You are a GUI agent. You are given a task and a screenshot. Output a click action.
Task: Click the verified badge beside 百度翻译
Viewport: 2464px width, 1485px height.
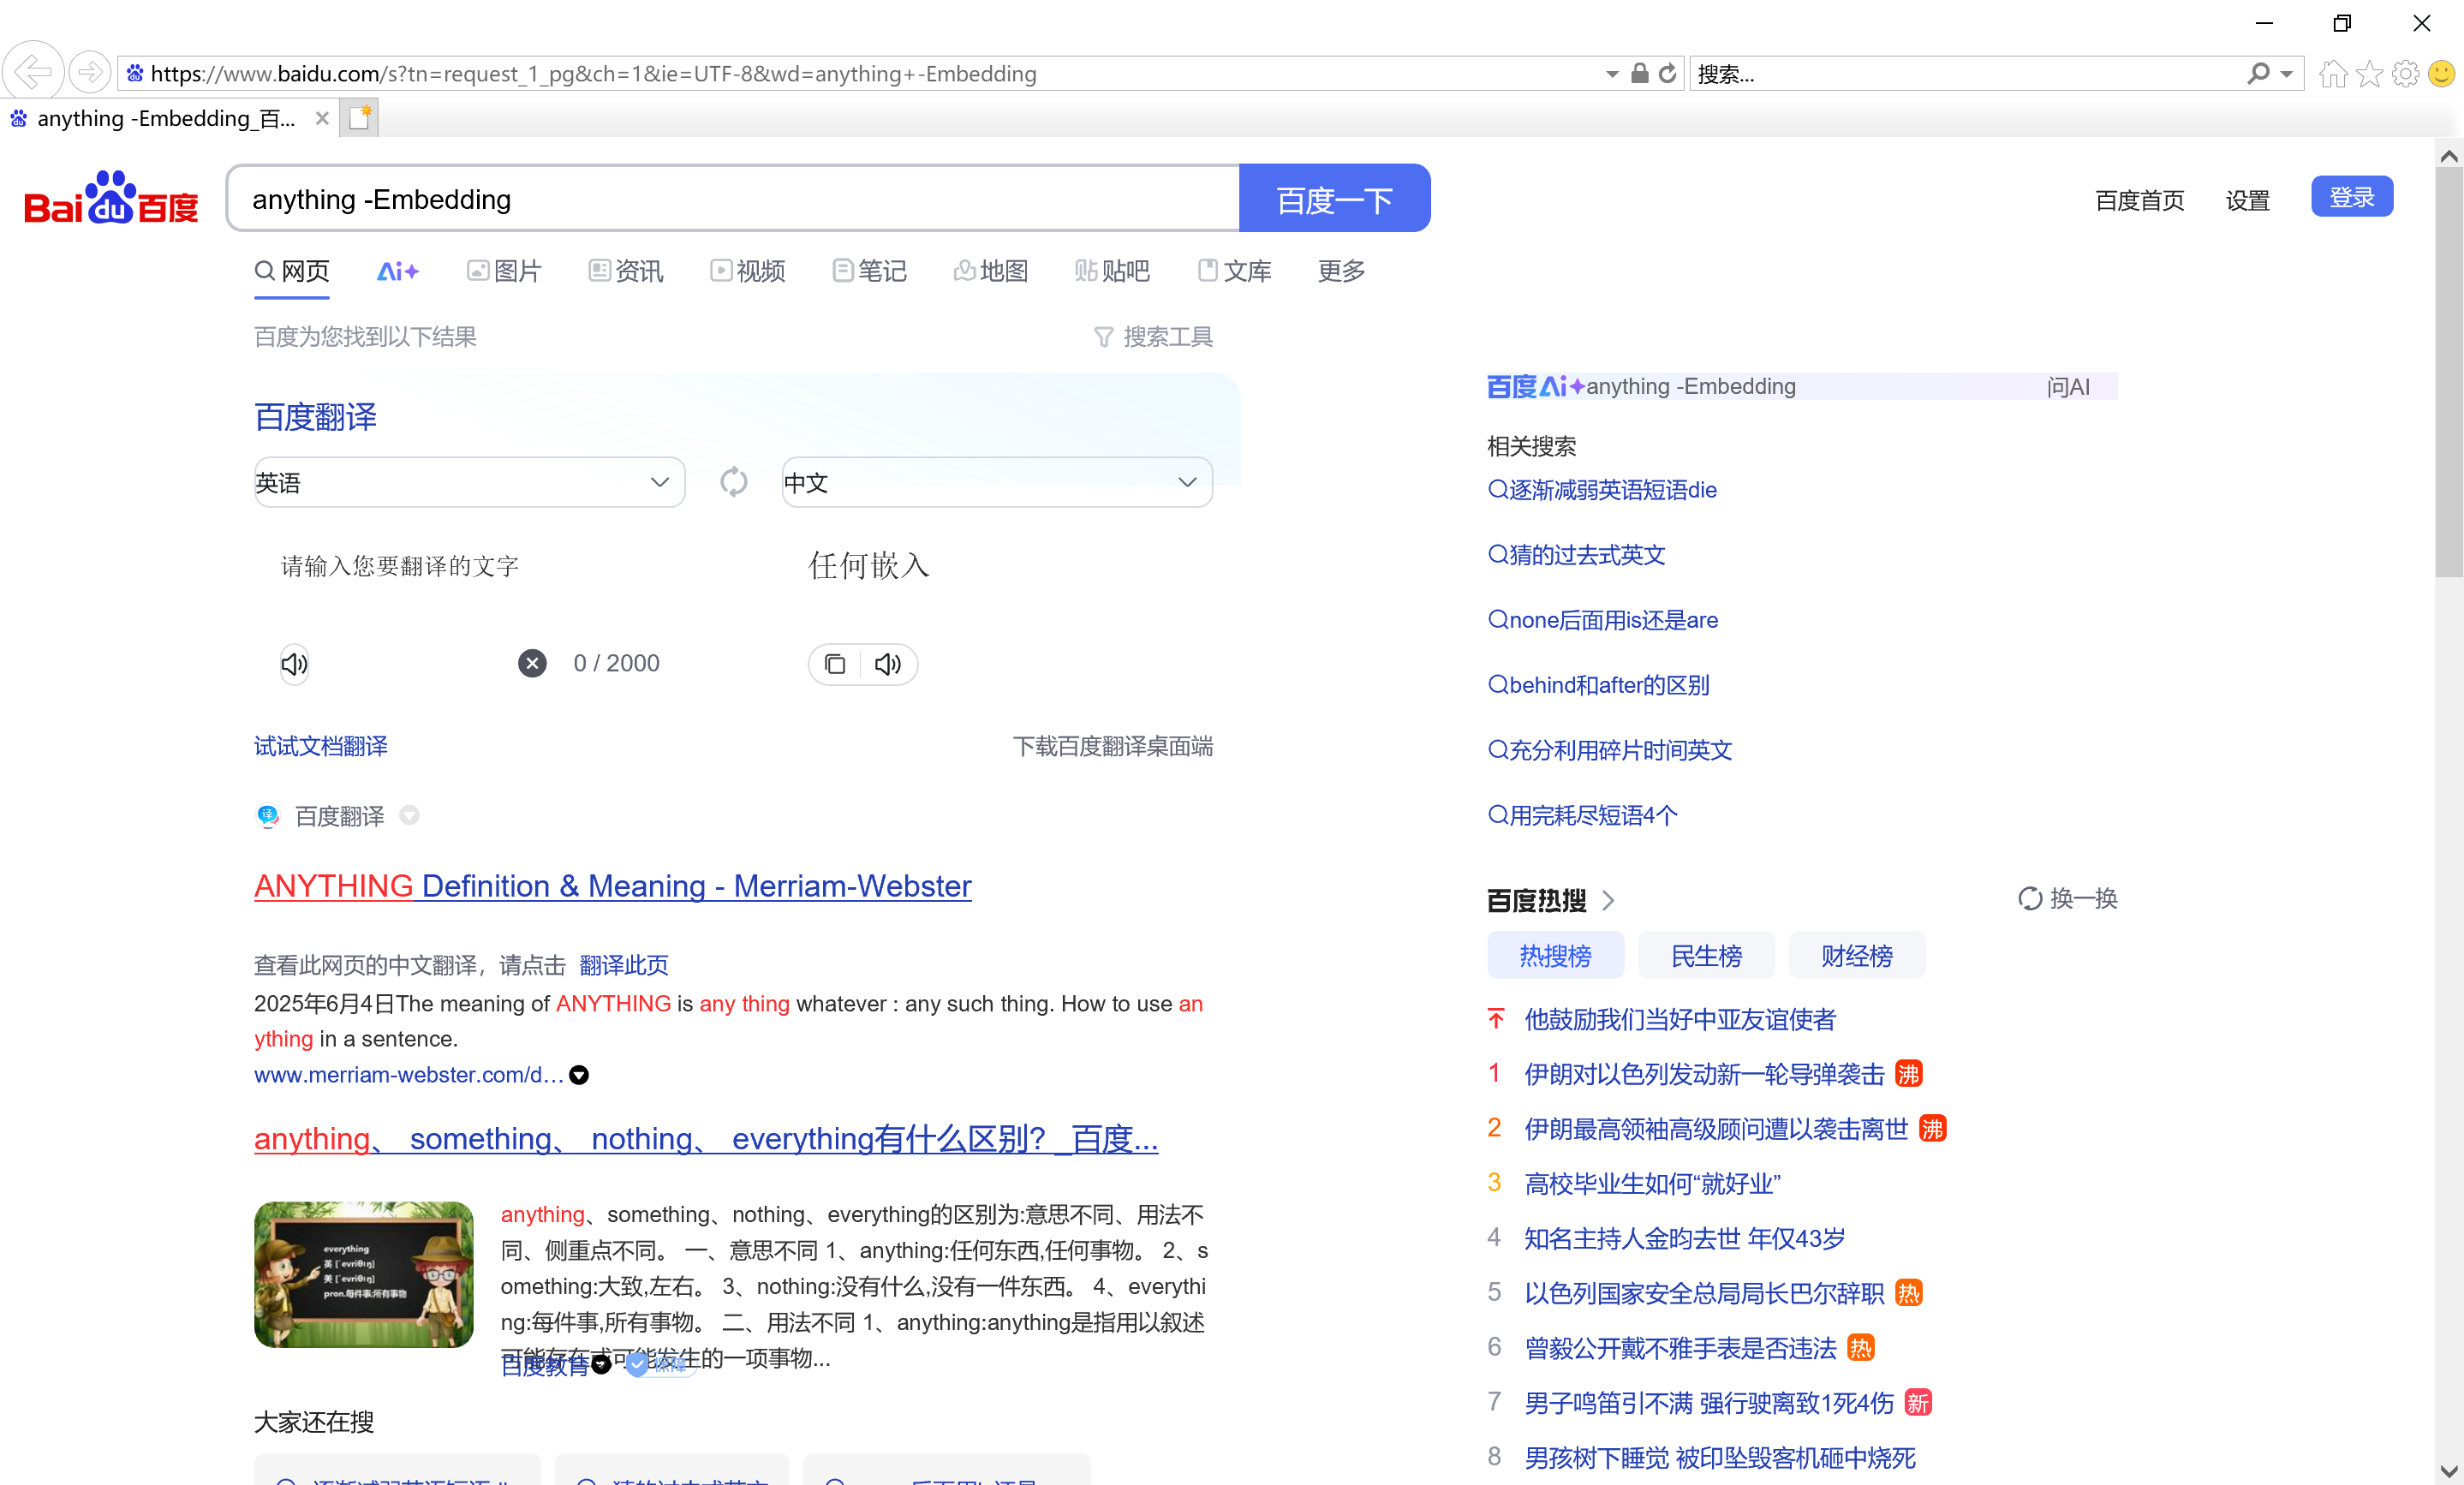click(x=409, y=816)
